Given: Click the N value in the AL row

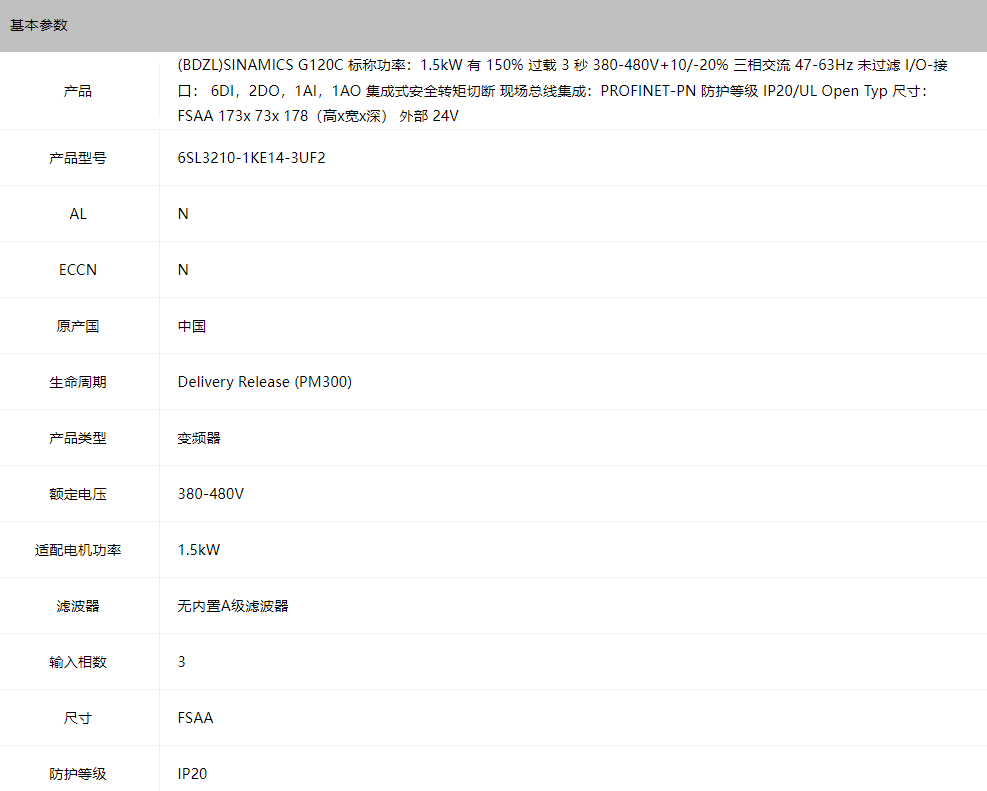Looking at the screenshot, I should (x=183, y=214).
